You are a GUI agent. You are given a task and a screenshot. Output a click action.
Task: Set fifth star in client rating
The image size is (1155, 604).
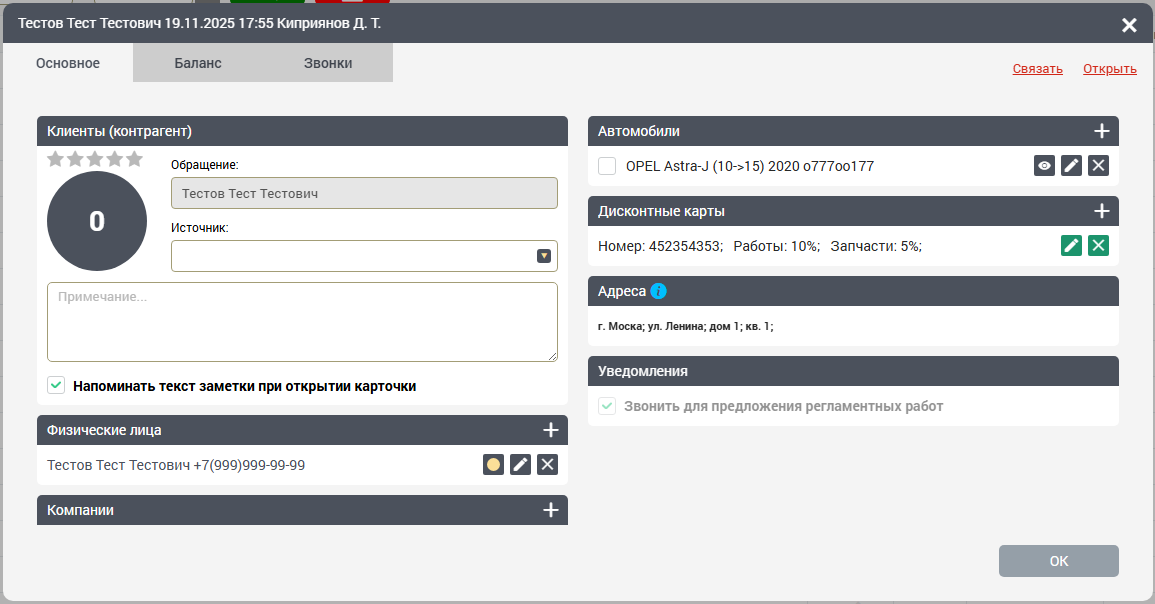(x=134, y=159)
